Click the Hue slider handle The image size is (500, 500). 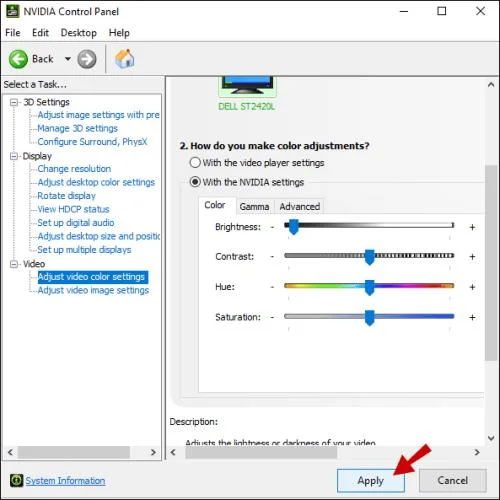click(x=369, y=287)
